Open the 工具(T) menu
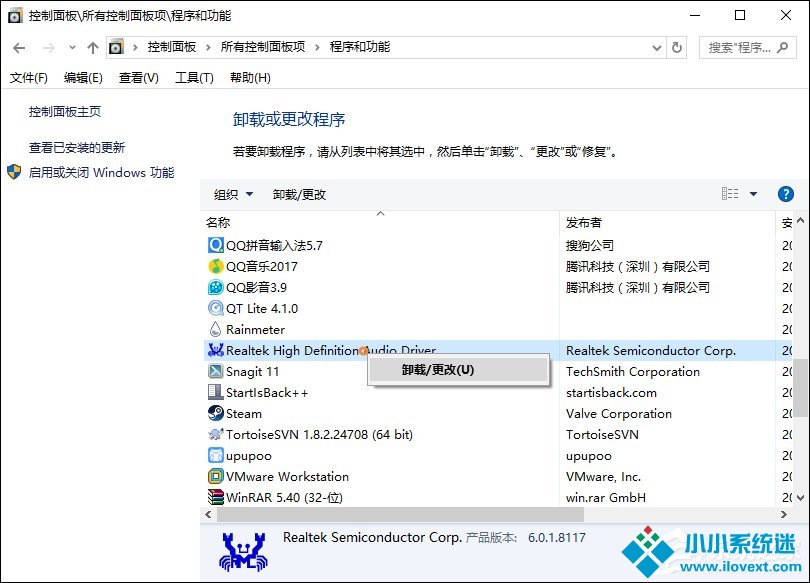 coord(194,77)
